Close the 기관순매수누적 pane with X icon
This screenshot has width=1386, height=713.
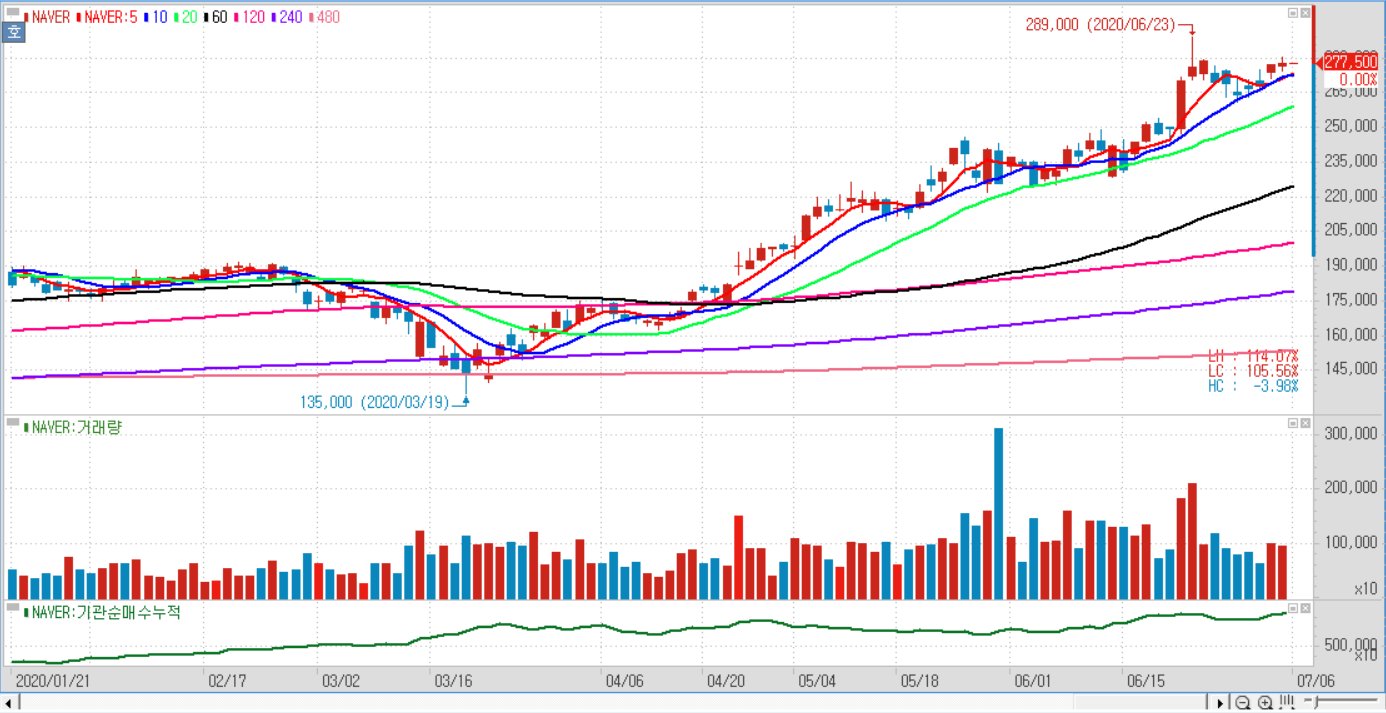1305,608
